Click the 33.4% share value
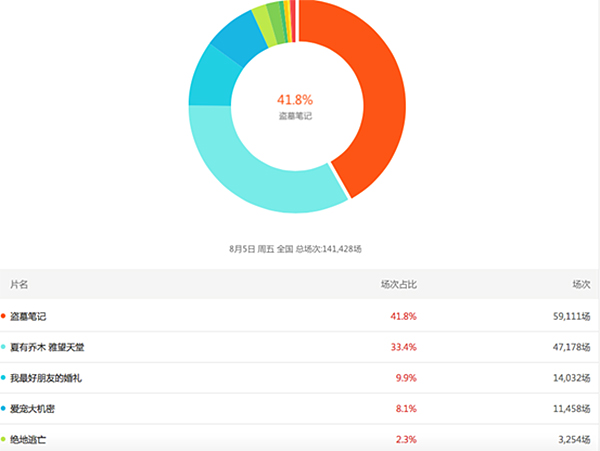600x451 pixels. (x=404, y=347)
